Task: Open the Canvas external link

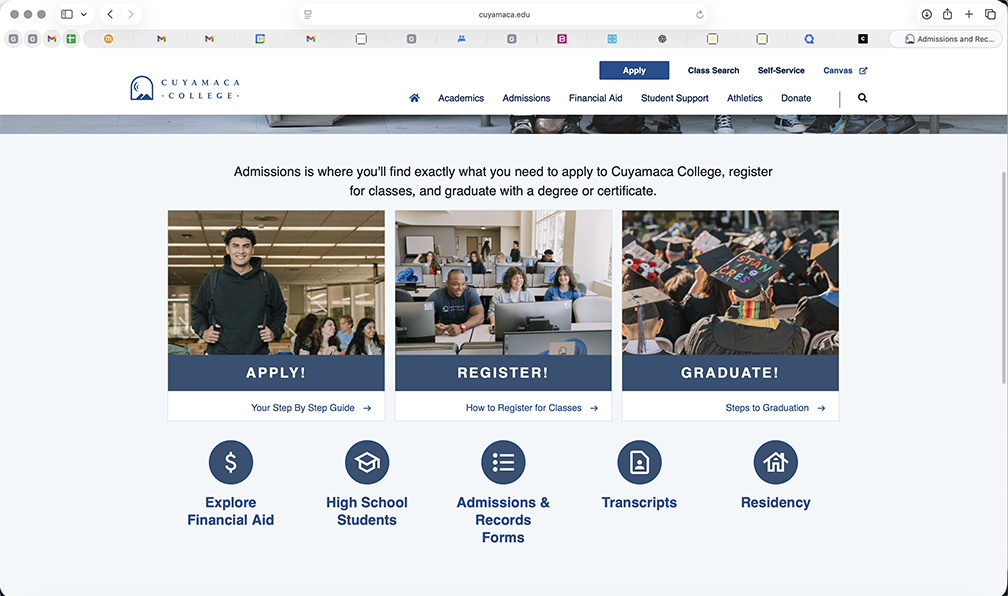Action: point(845,70)
